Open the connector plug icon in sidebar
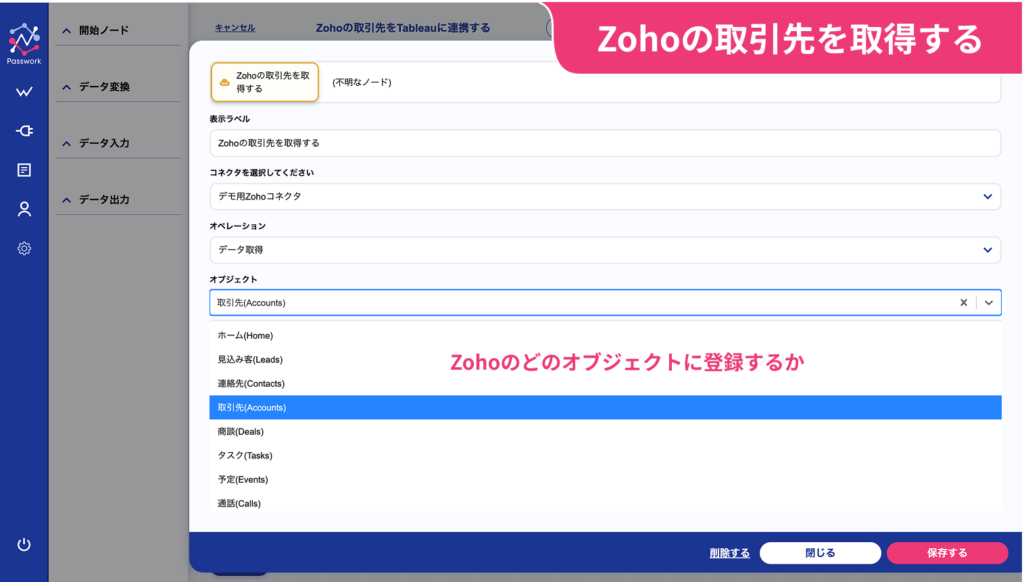Viewport: 1024px width, 582px height. click(x=24, y=131)
